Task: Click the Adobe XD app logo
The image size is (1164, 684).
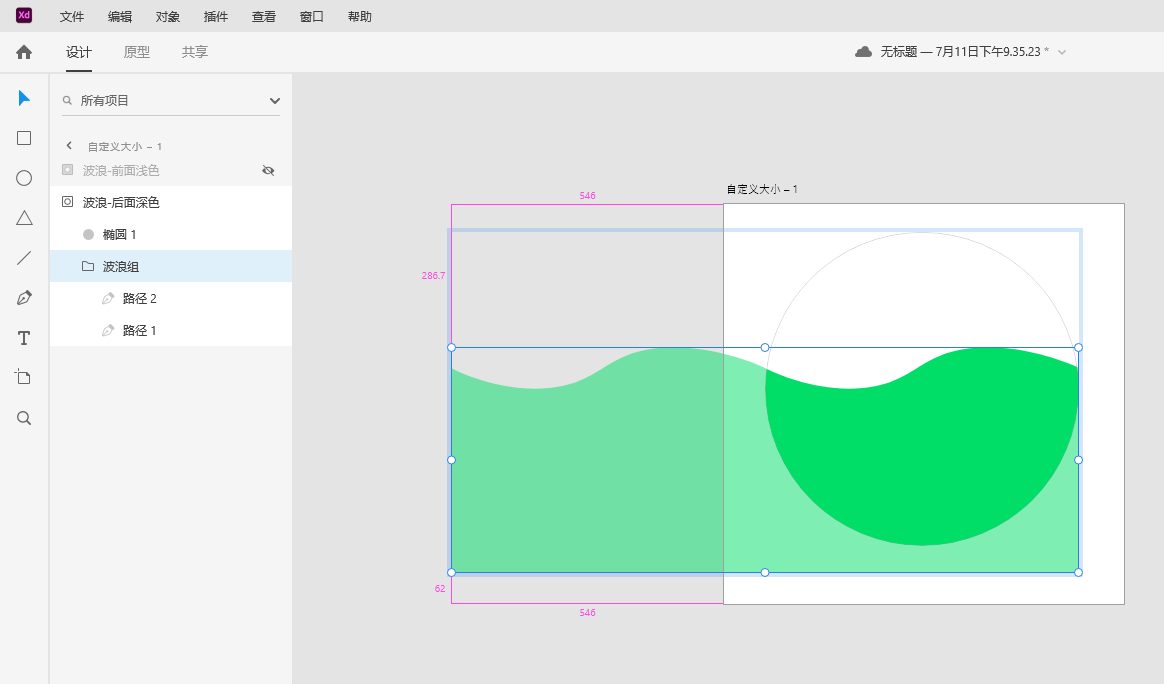Action: [24, 15]
